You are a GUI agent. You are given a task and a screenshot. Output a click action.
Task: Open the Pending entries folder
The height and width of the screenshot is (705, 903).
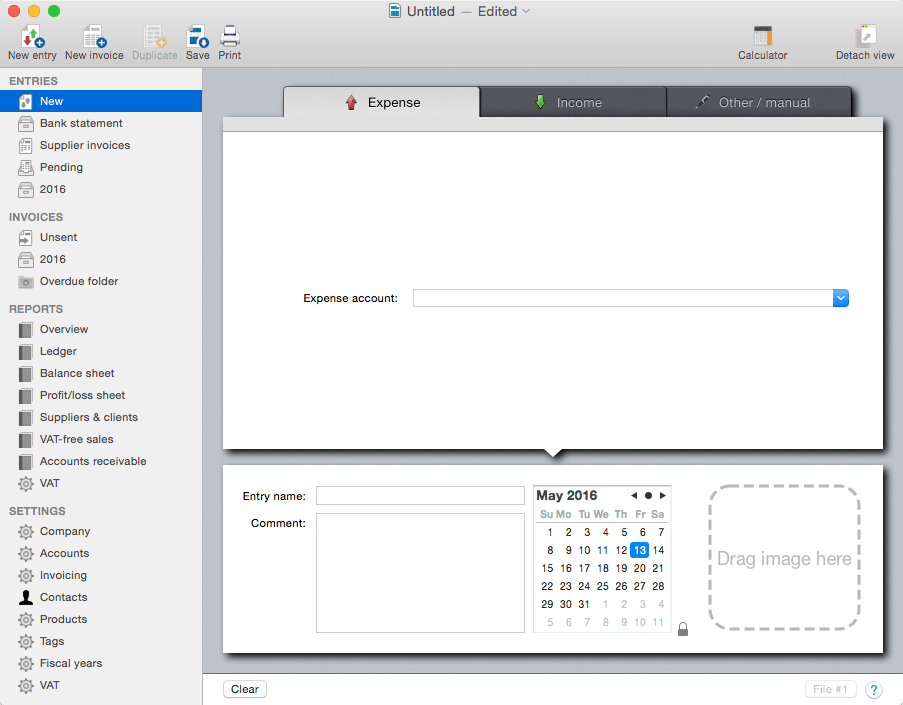point(101,167)
